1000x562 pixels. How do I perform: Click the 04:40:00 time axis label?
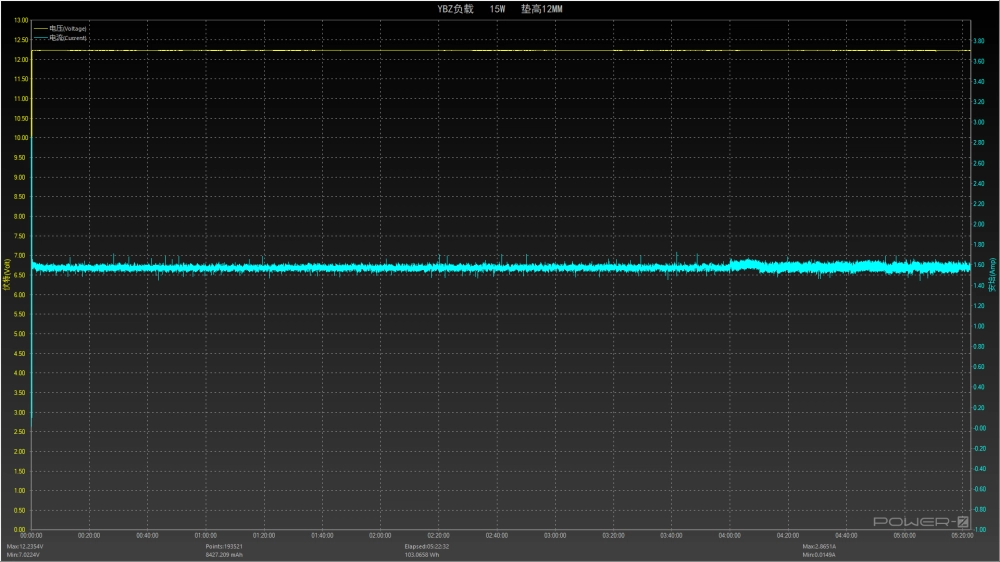coord(846,536)
